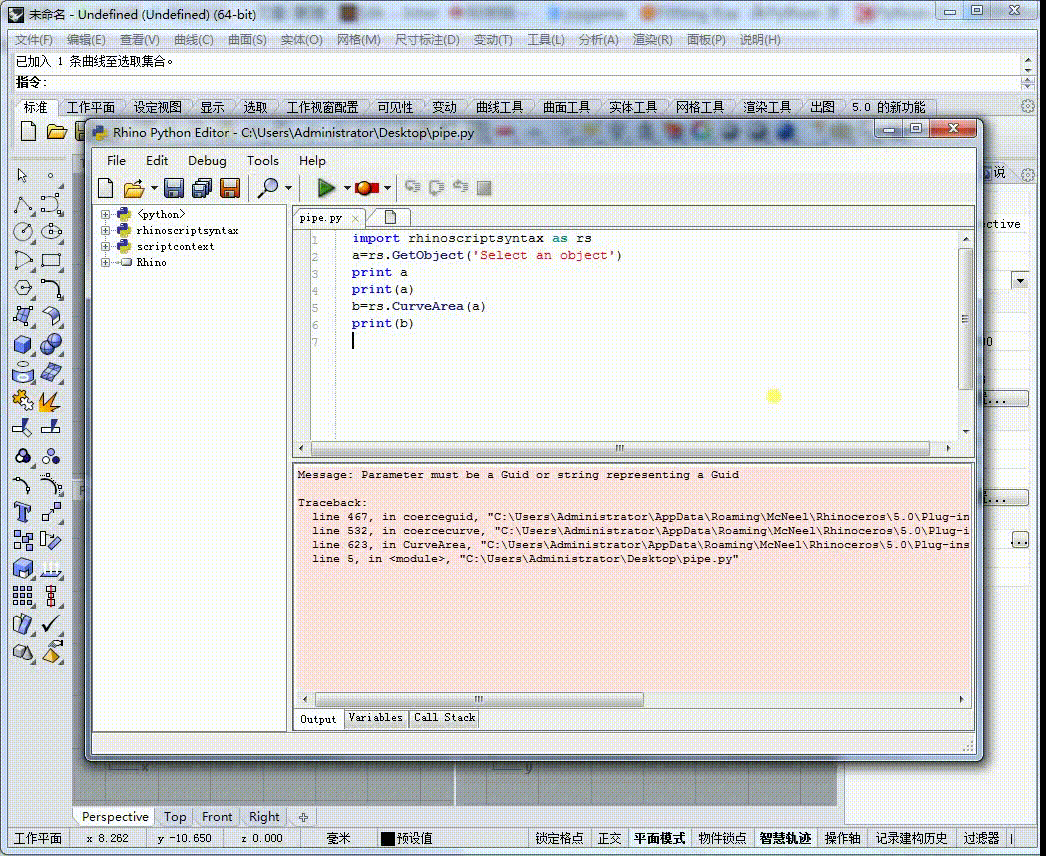Click the orange Save As floppy icon

pos(229,188)
